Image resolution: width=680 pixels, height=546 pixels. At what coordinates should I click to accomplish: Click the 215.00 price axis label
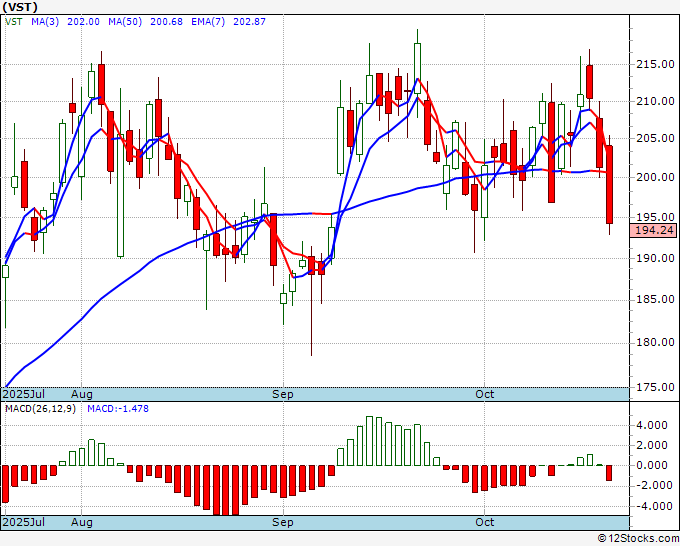coord(655,64)
